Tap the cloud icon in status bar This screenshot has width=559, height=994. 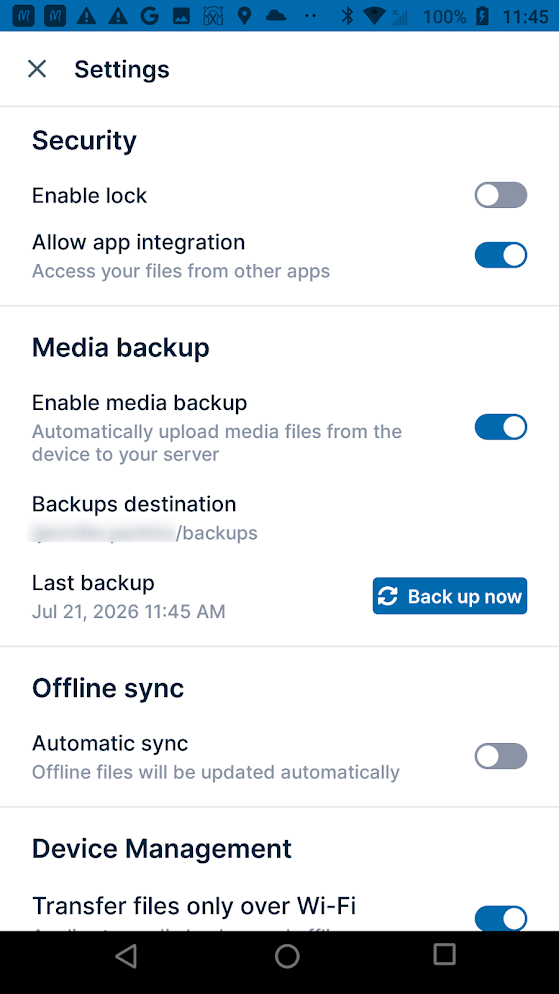(x=276, y=16)
